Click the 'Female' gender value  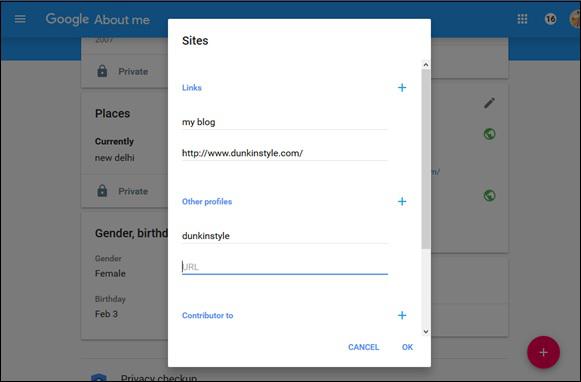pyautogui.click(x=110, y=273)
